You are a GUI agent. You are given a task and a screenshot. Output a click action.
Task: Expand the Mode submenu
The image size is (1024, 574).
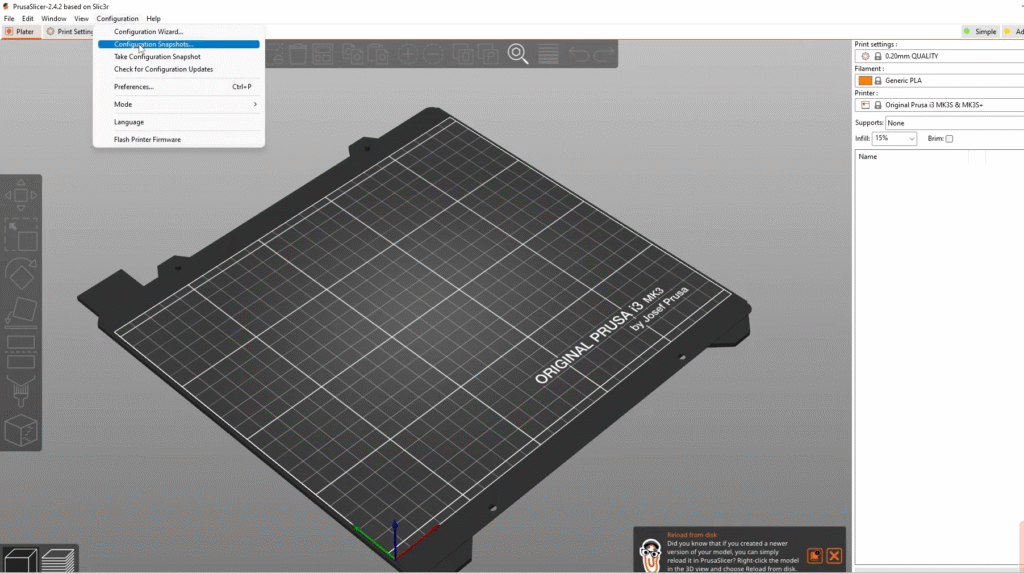click(180, 104)
